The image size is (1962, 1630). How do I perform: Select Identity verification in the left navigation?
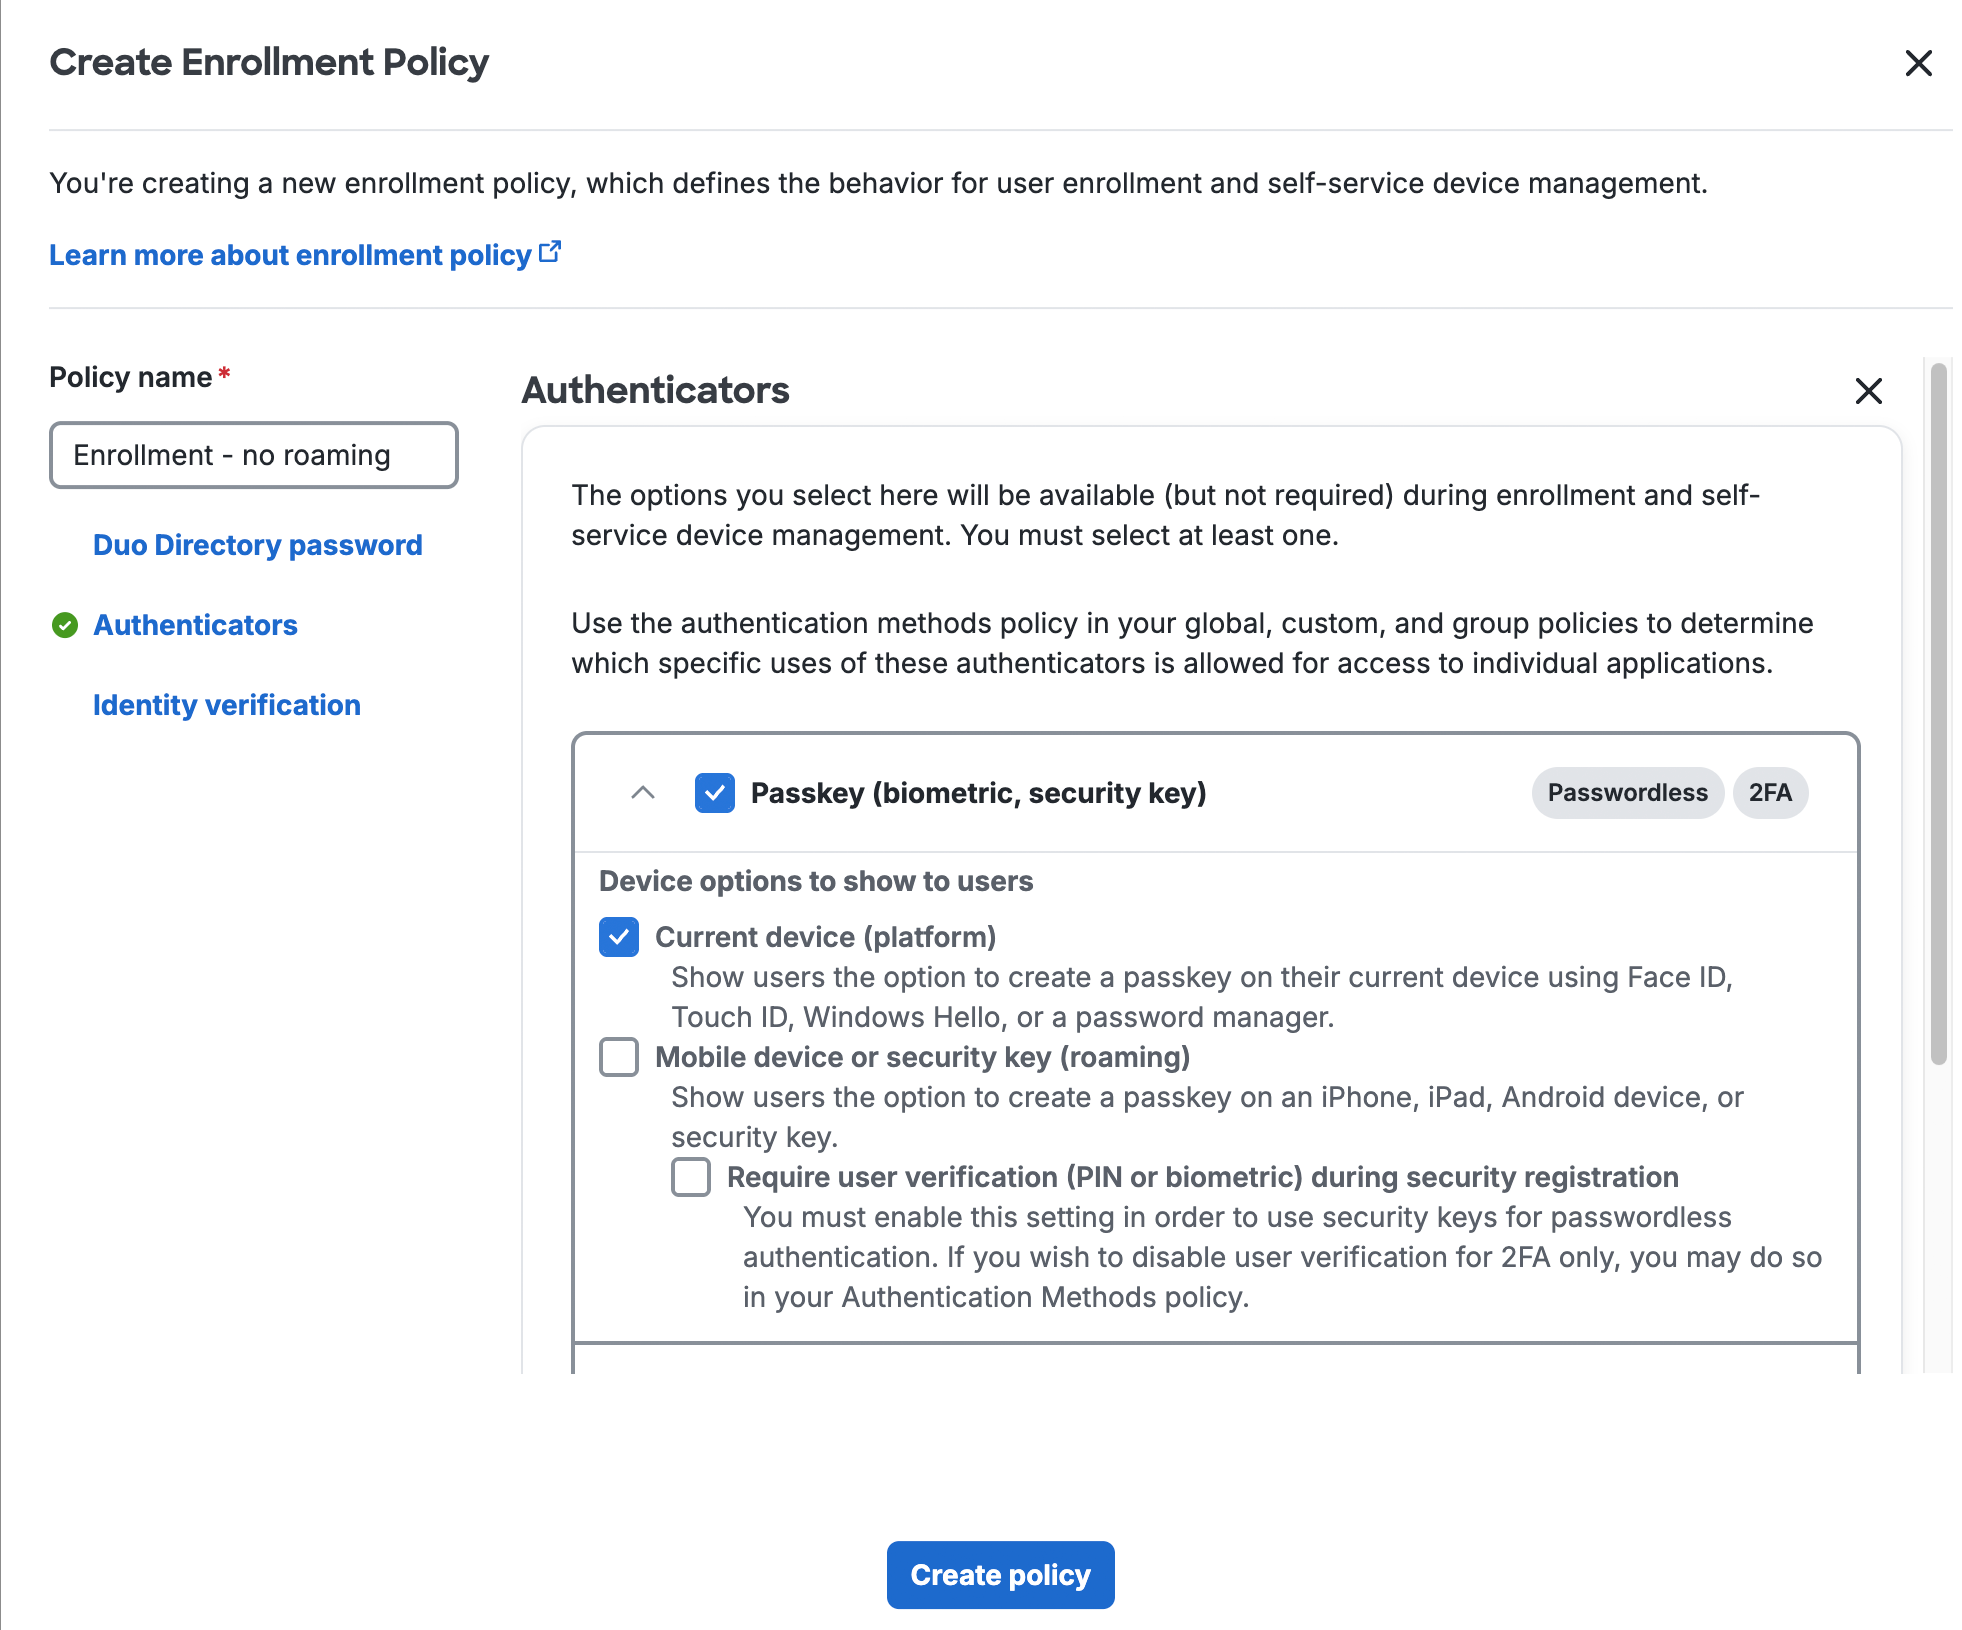(x=227, y=704)
